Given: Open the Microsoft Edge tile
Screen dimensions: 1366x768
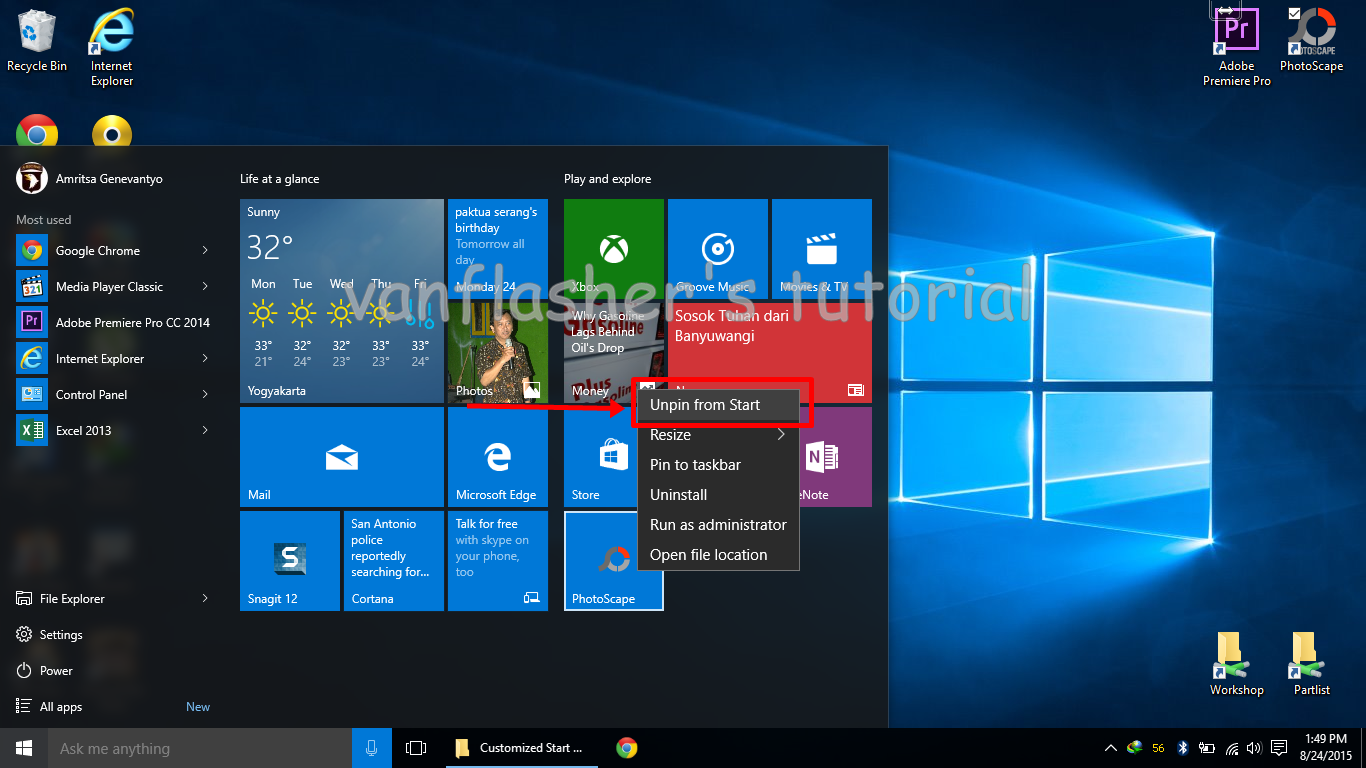Looking at the screenshot, I should 497,457.
